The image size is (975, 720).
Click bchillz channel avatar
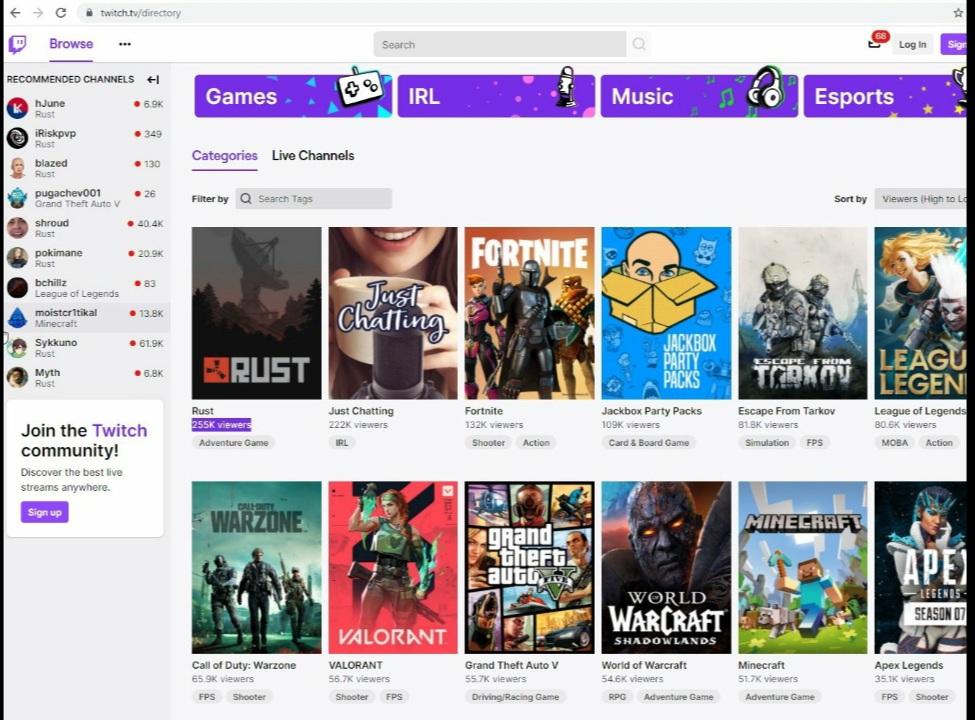[x=17, y=287]
